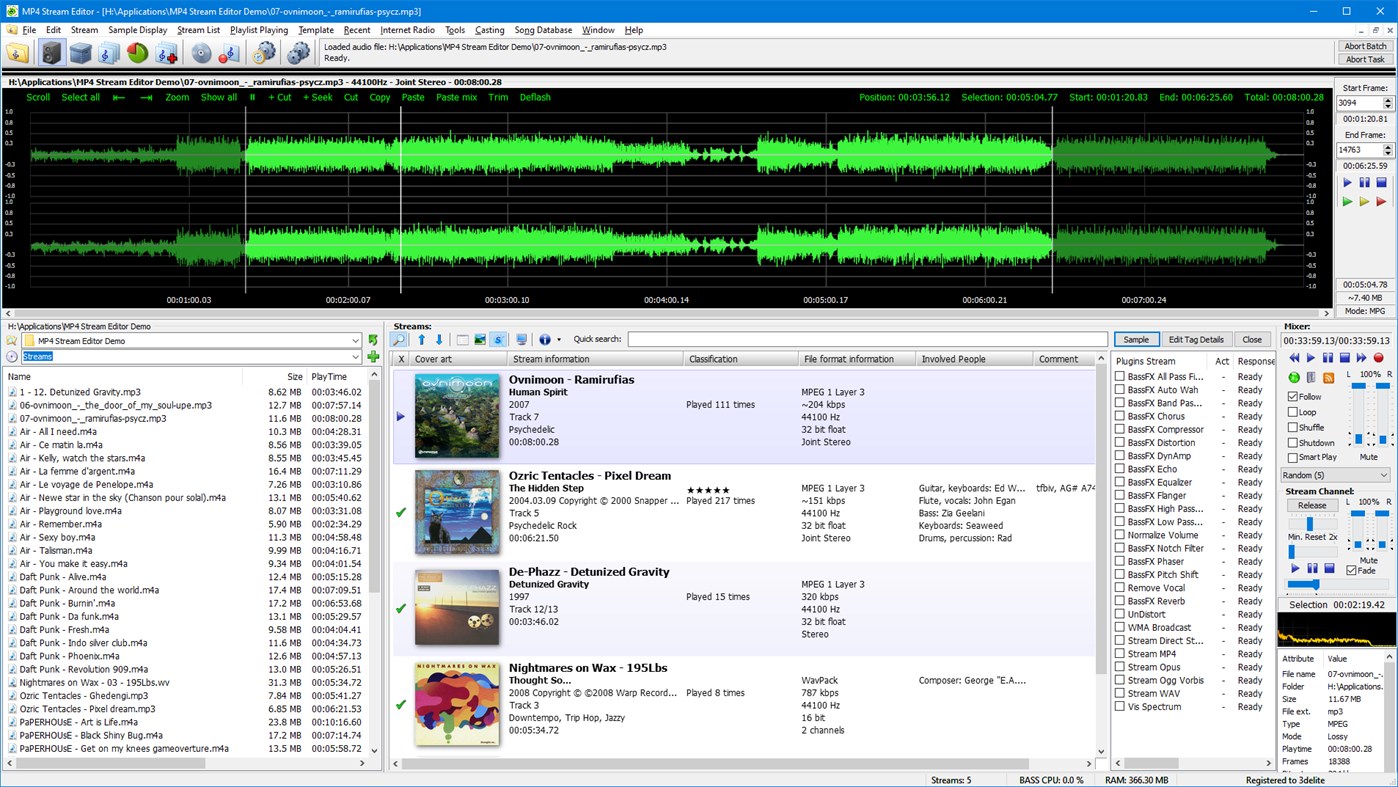The height and width of the screenshot is (787, 1398).
Task: Mute the right channel volume slider
Action: 1383,438
